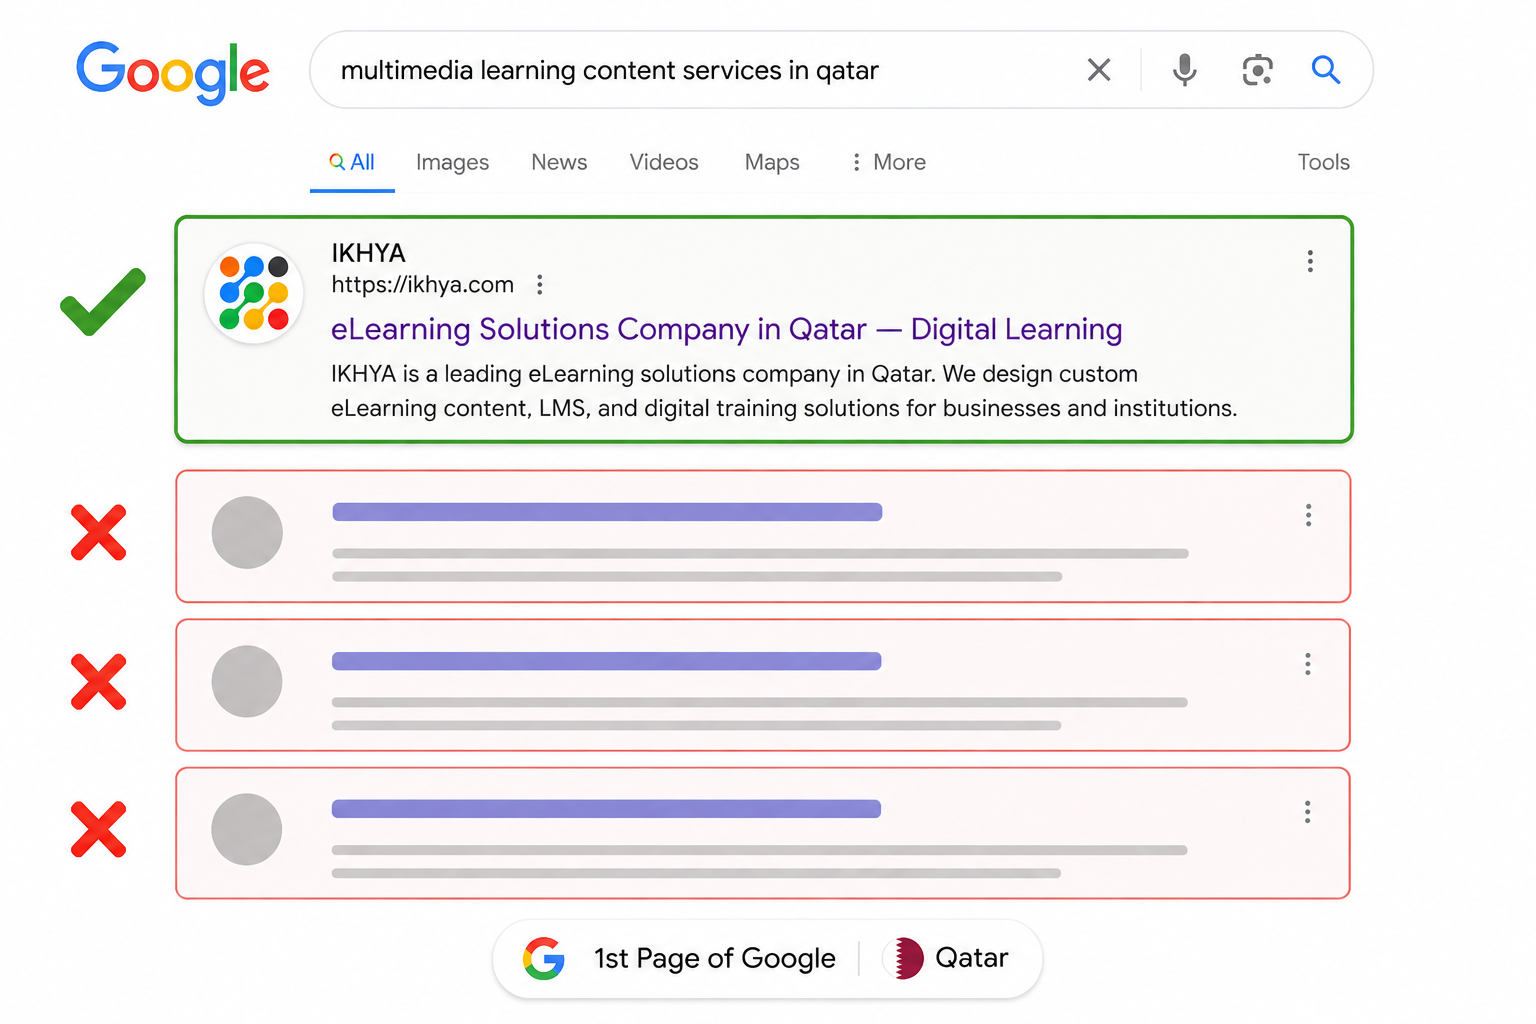The image size is (1536, 1024).
Task: Open the Videos tab
Action: [x=664, y=162]
